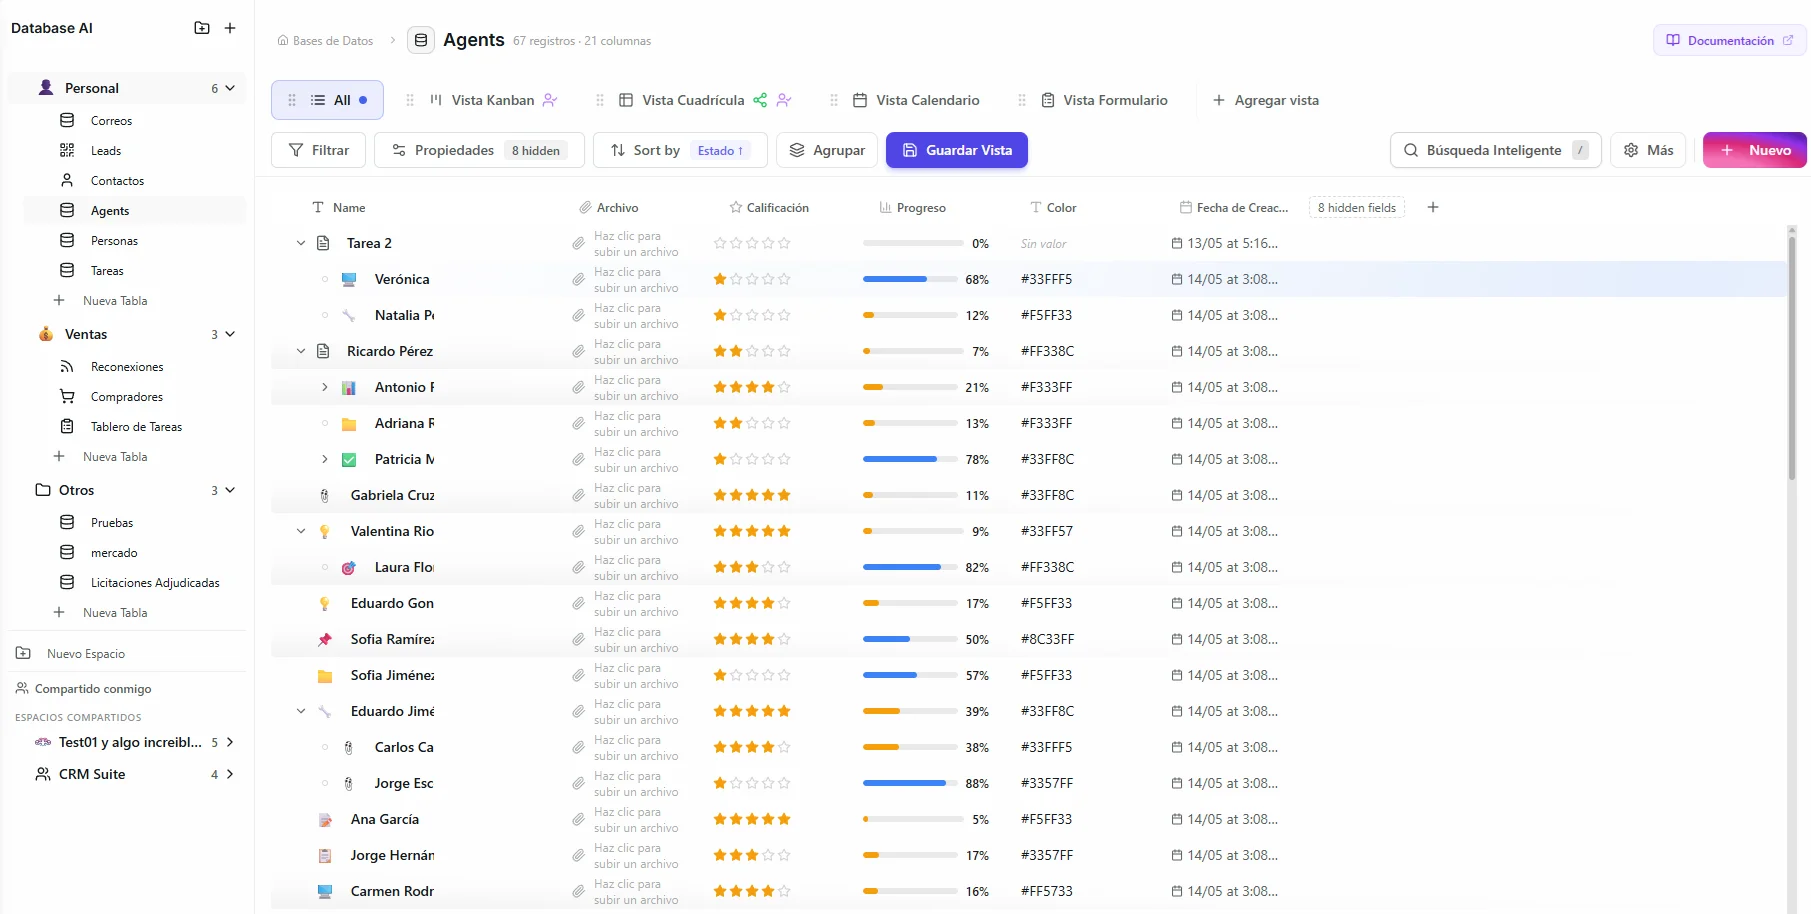Click the lightbulb icon beside Valentina Rio
The image size is (1811, 914).
click(x=325, y=531)
